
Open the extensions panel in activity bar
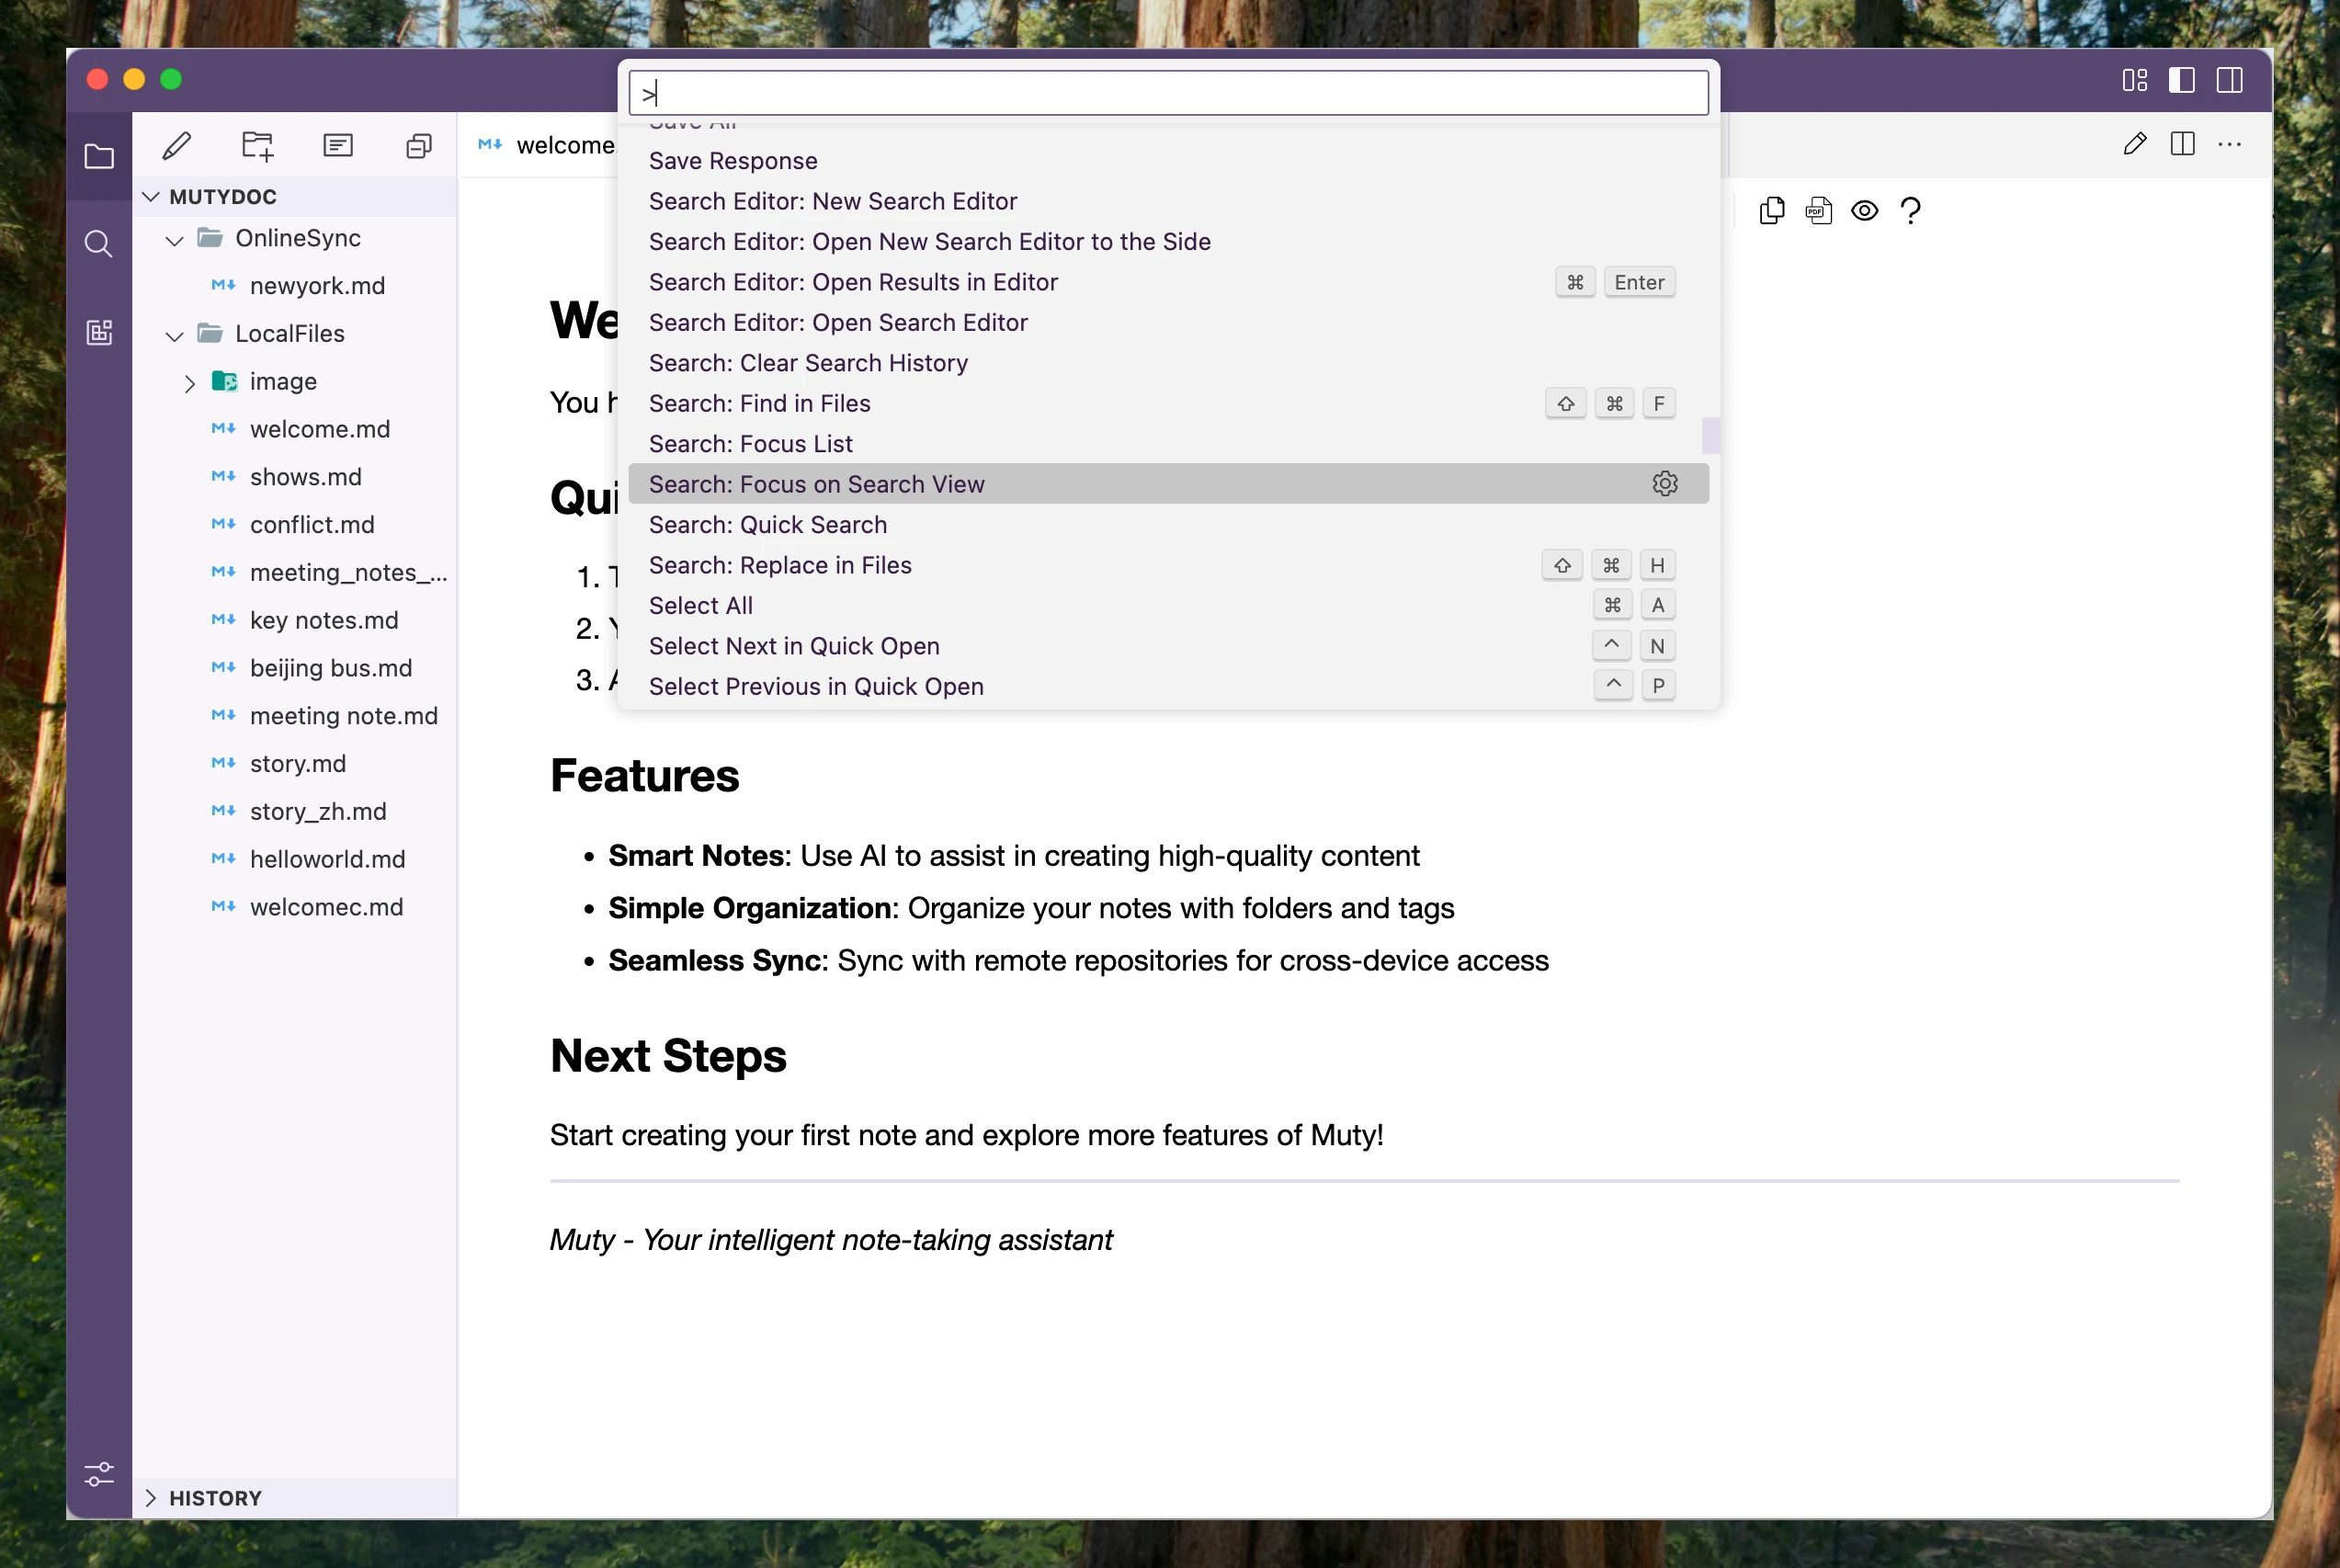pyautogui.click(x=99, y=332)
